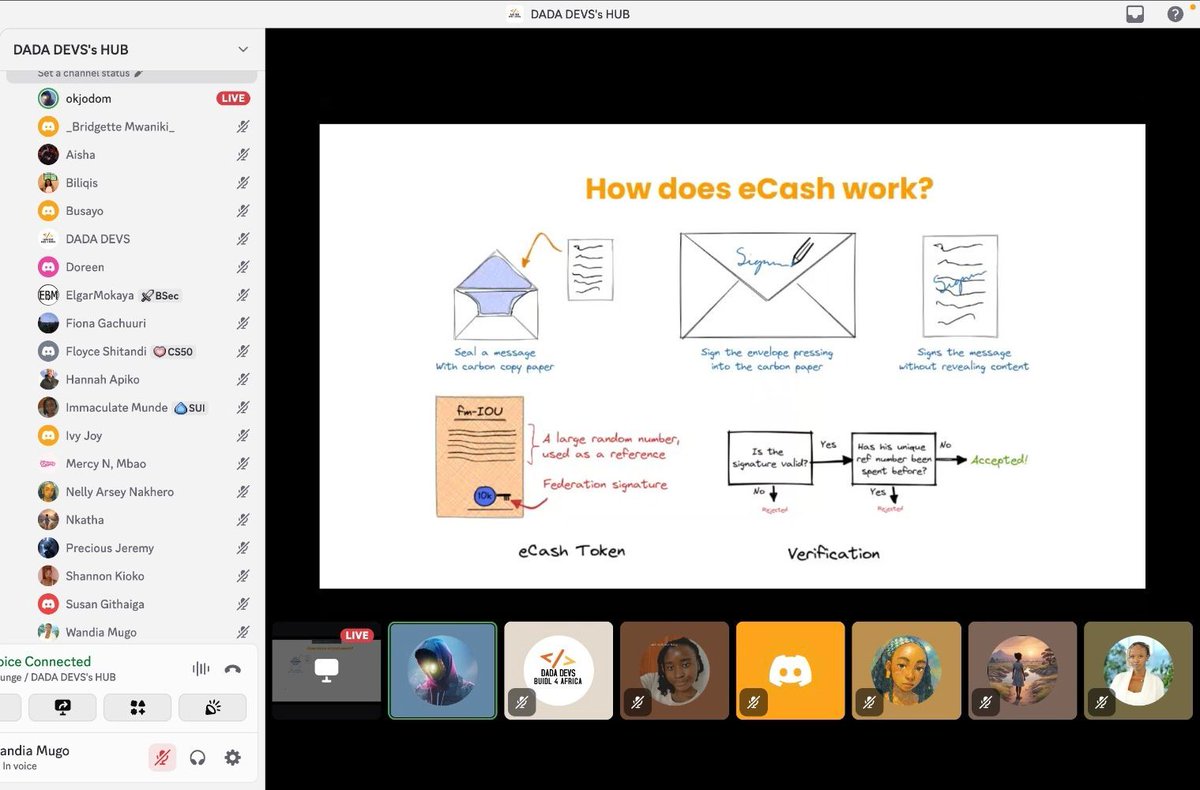Open the DADA DEVS's HUB channel link under Voice Connected

coord(58,677)
